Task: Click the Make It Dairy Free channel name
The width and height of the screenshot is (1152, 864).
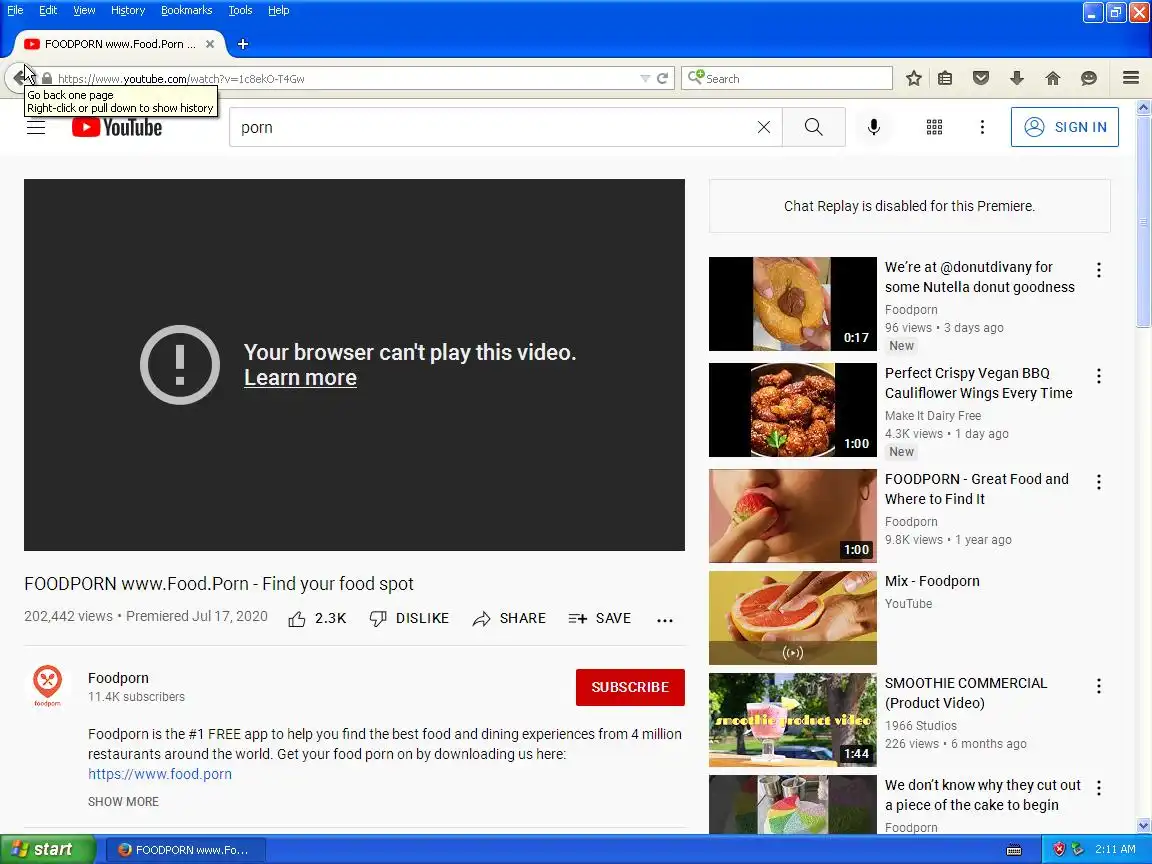Action: [933, 416]
